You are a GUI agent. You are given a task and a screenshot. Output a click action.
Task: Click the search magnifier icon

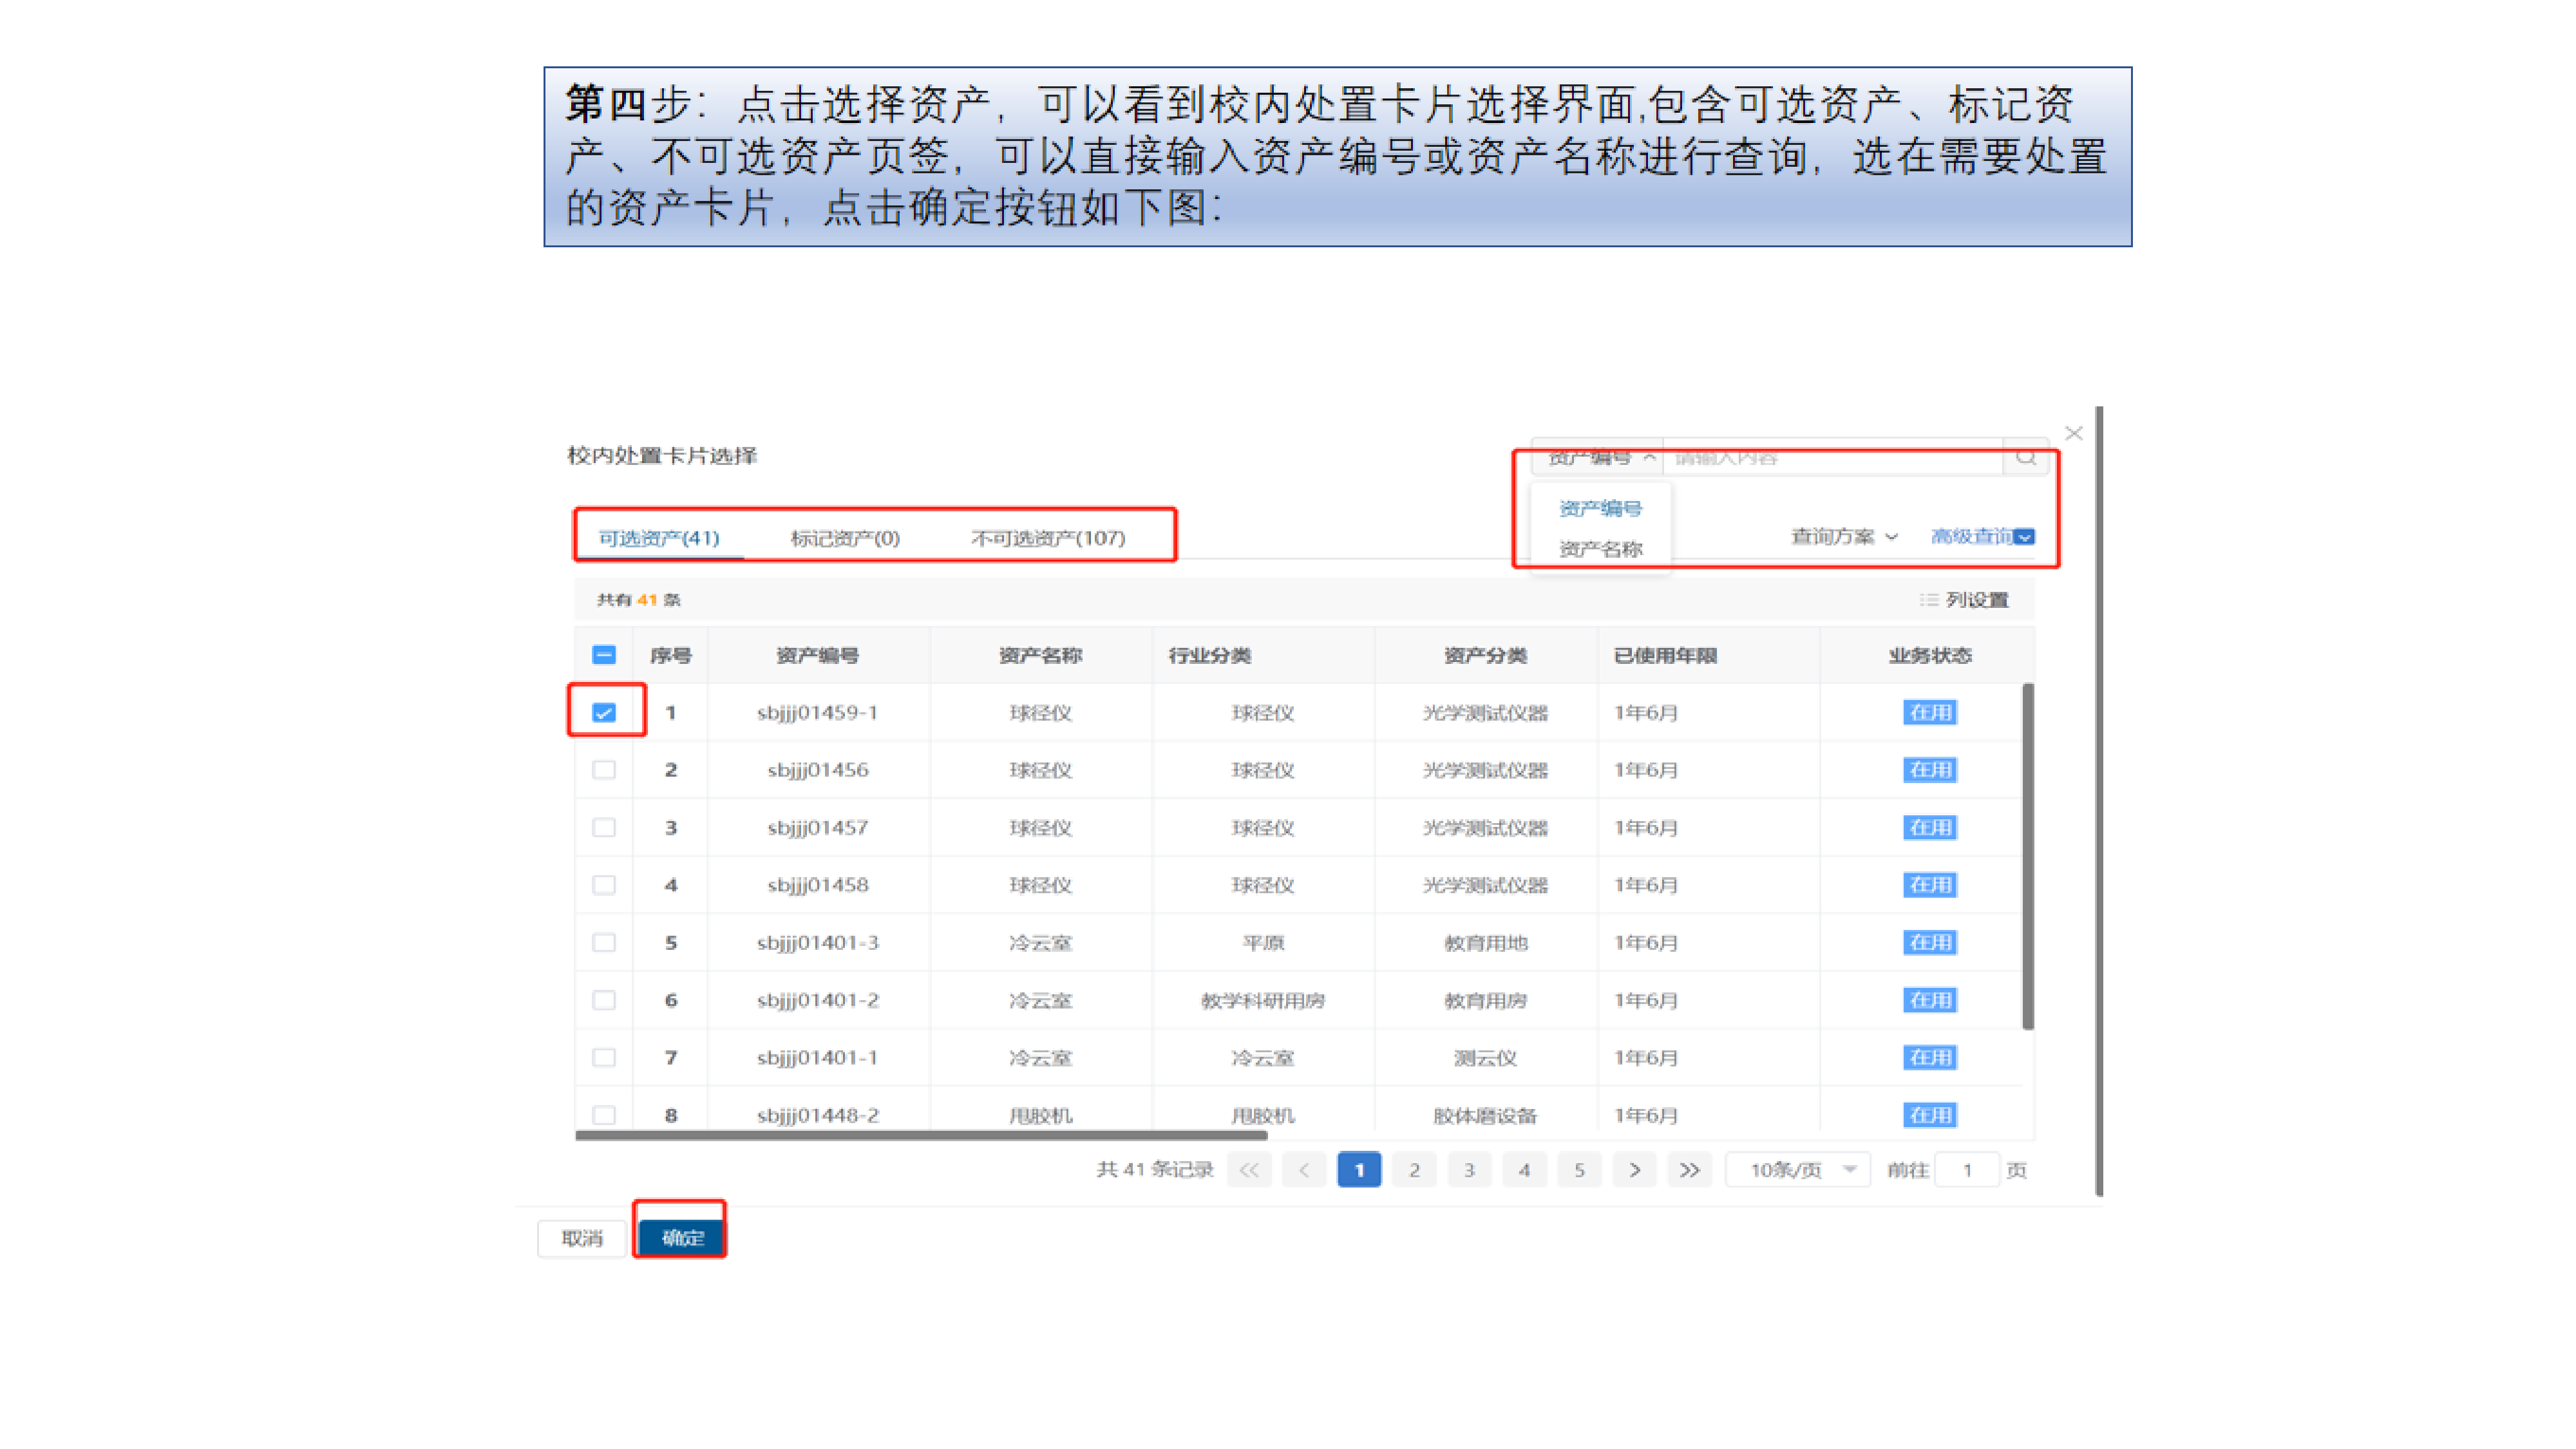coord(2025,457)
